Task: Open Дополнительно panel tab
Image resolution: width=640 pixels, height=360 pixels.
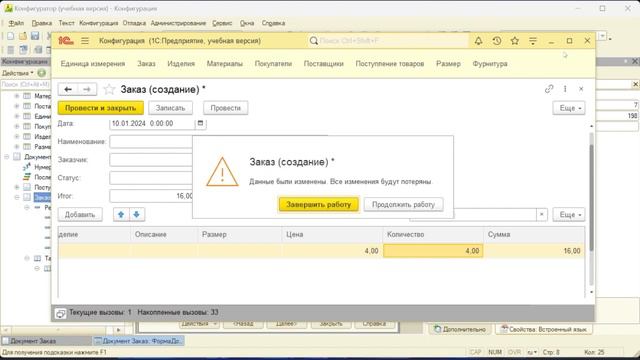Action: pyautogui.click(x=460, y=329)
